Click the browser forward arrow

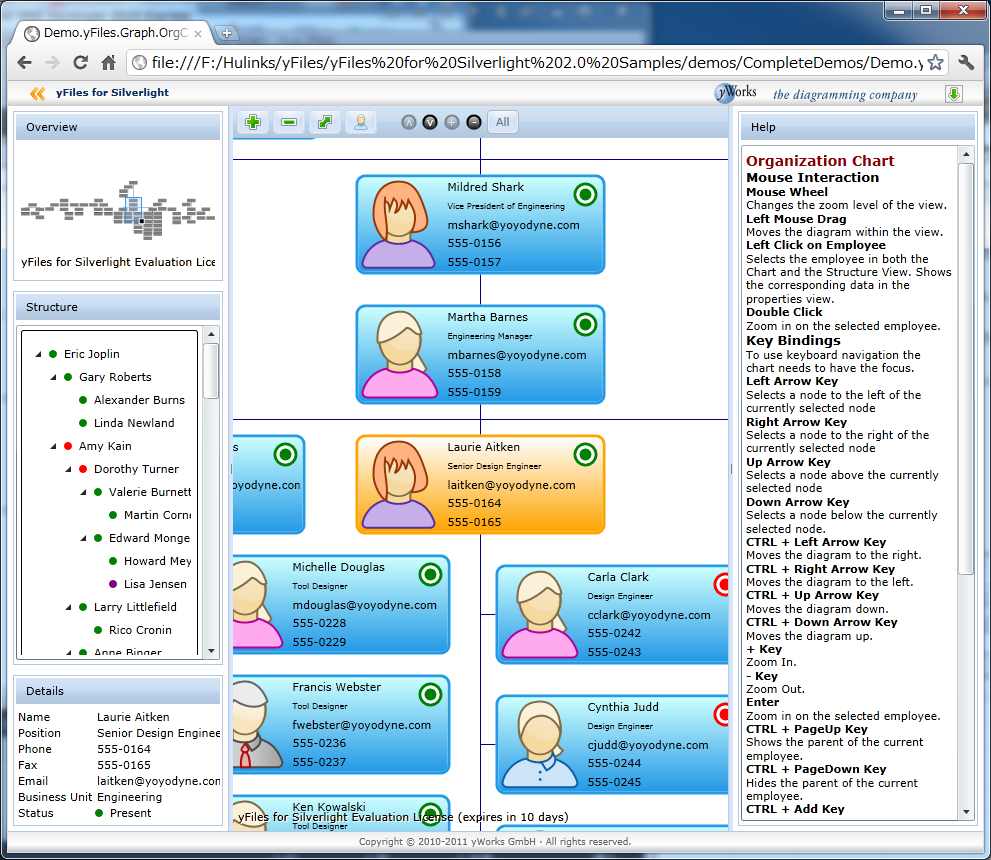click(52, 63)
